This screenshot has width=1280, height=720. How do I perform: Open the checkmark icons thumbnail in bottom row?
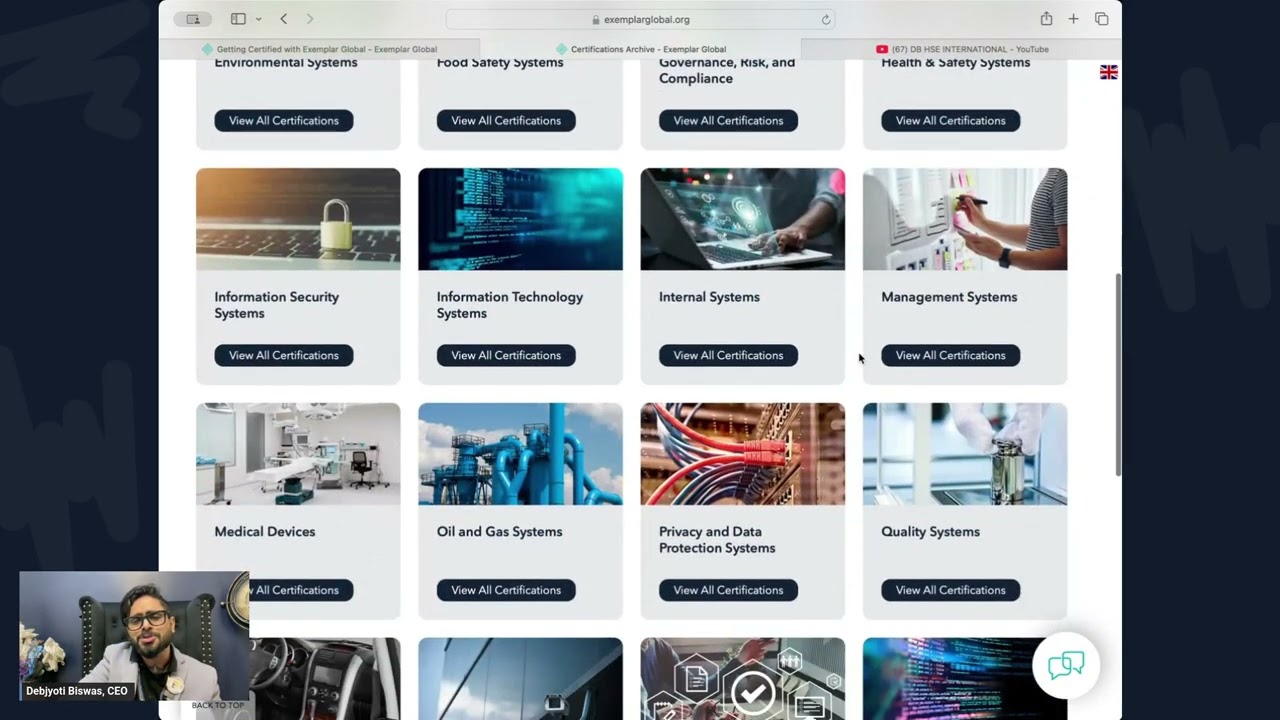[743, 679]
